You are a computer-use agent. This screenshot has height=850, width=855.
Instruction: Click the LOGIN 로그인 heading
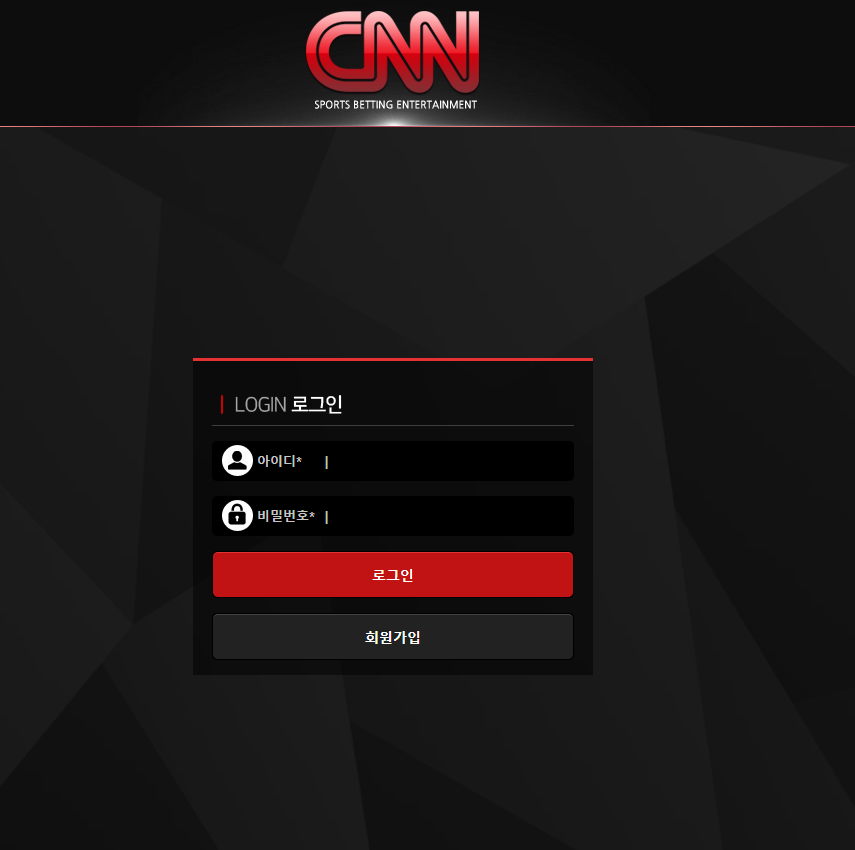pos(288,405)
